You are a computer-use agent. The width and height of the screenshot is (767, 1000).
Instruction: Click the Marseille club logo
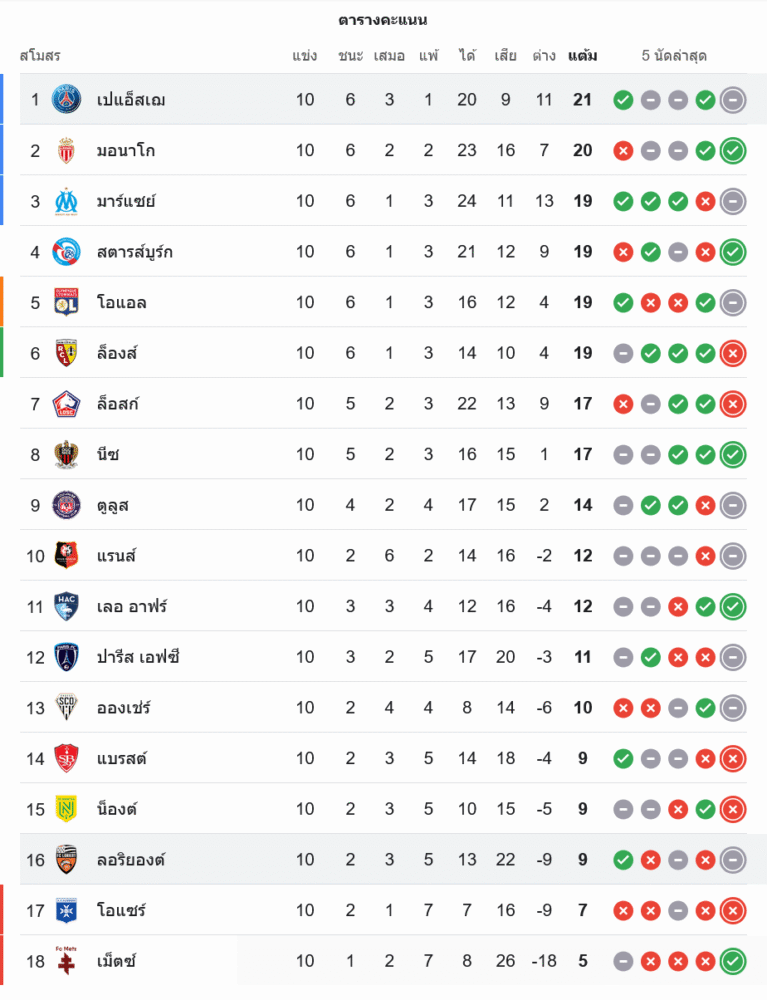pyautogui.click(x=67, y=201)
